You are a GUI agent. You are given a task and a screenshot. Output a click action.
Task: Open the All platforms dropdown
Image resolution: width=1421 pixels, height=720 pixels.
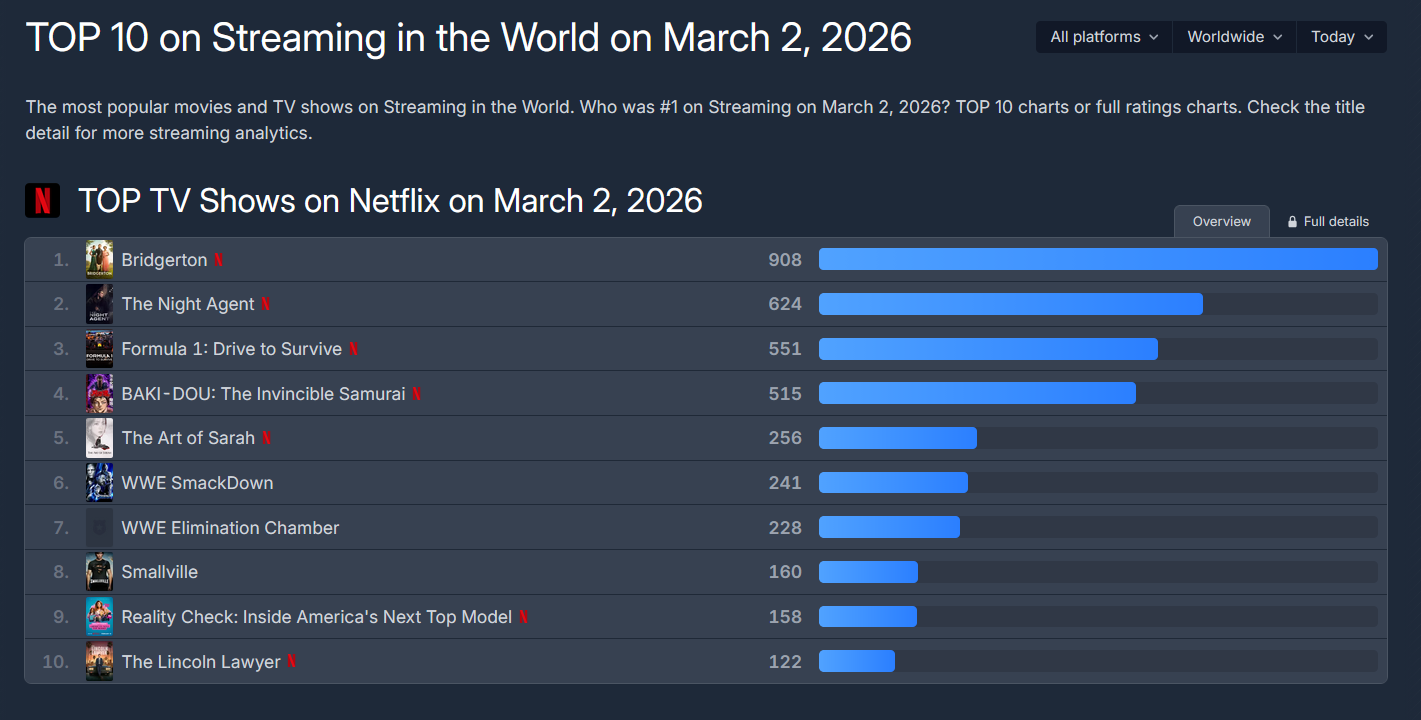(x=1104, y=37)
